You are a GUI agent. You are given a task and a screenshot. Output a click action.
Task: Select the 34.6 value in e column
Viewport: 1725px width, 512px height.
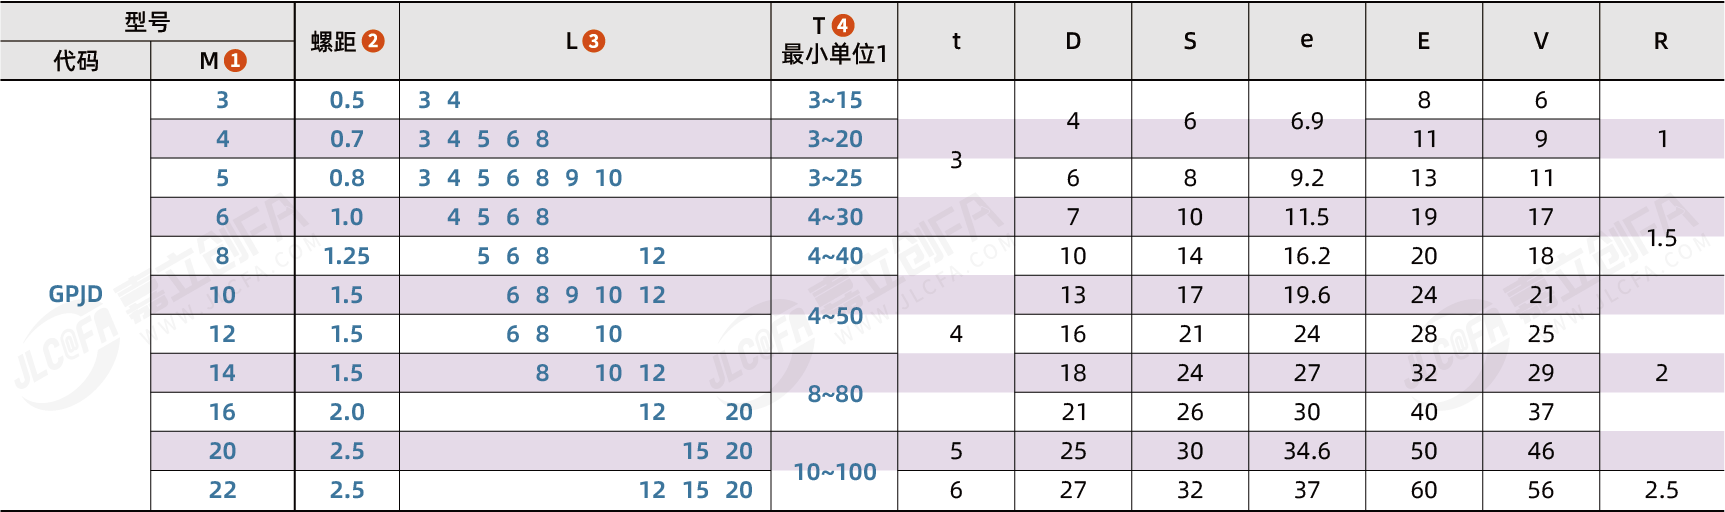pyautogui.click(x=1307, y=451)
